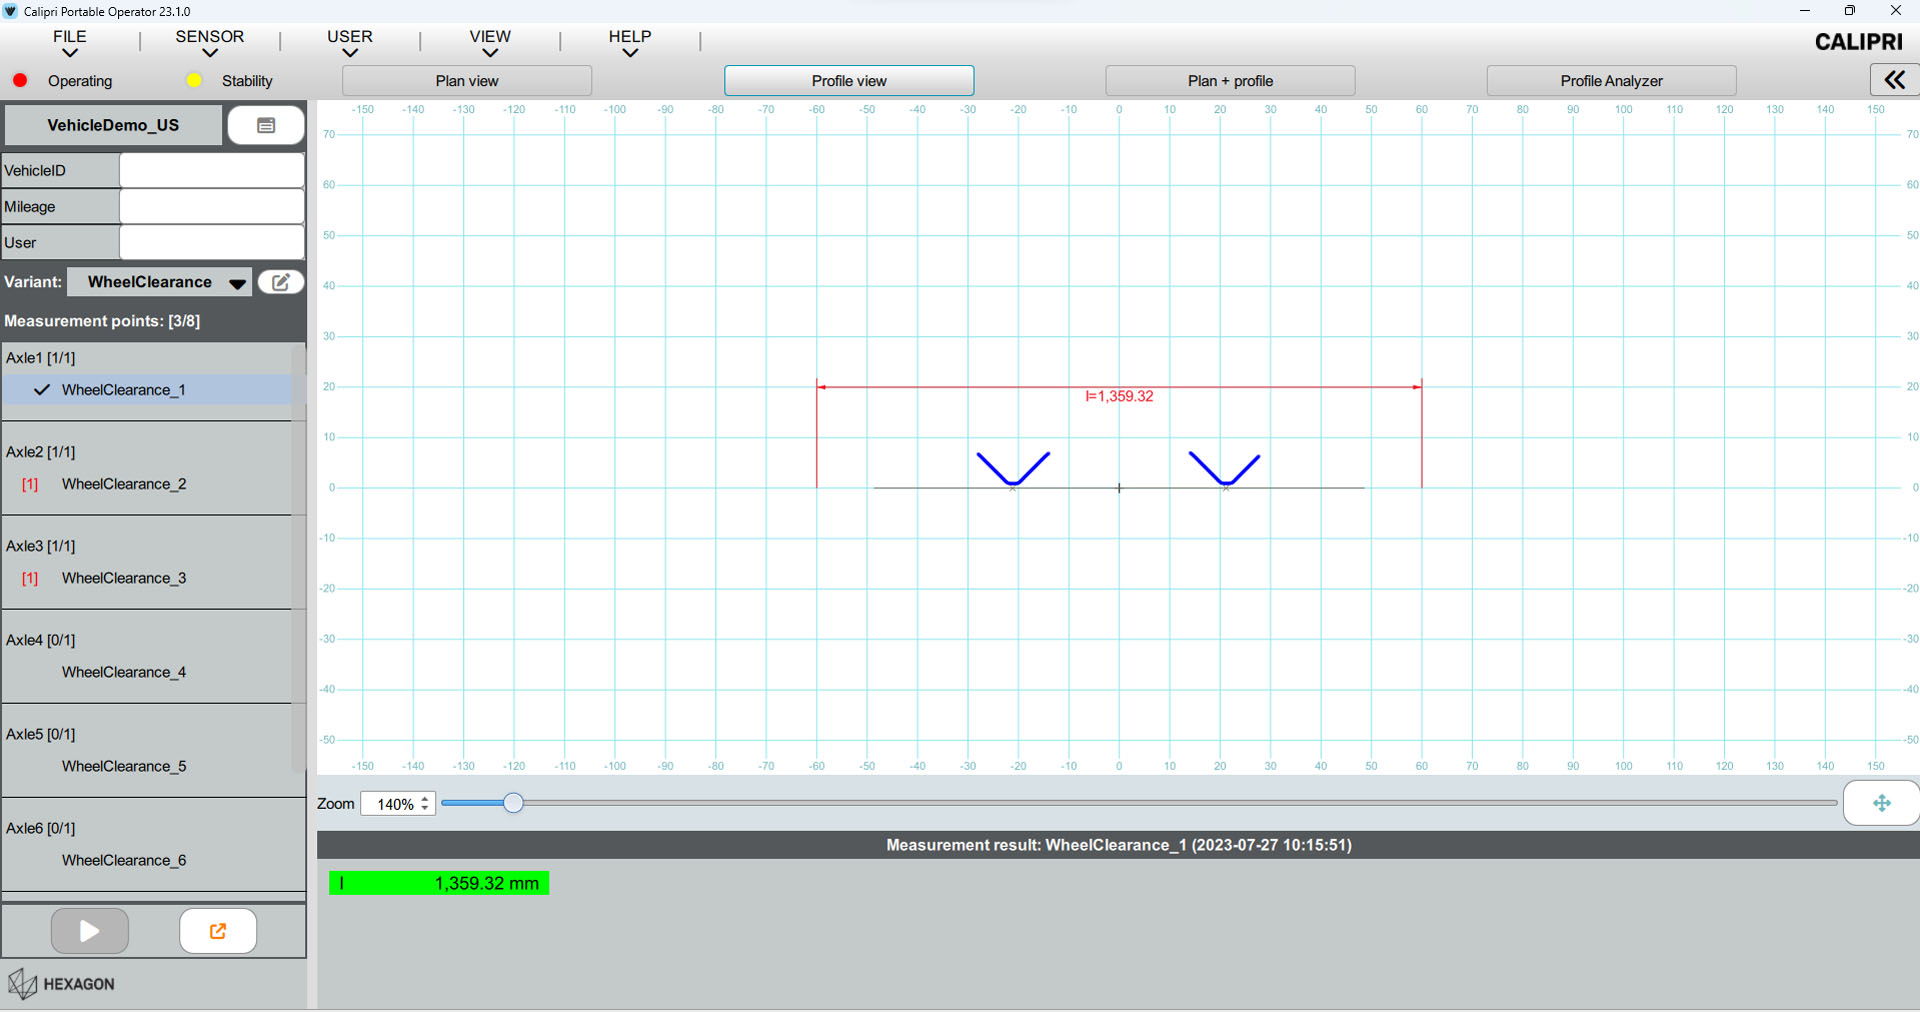Switch to Profile view
This screenshot has height=1012, width=1920.
849,81
